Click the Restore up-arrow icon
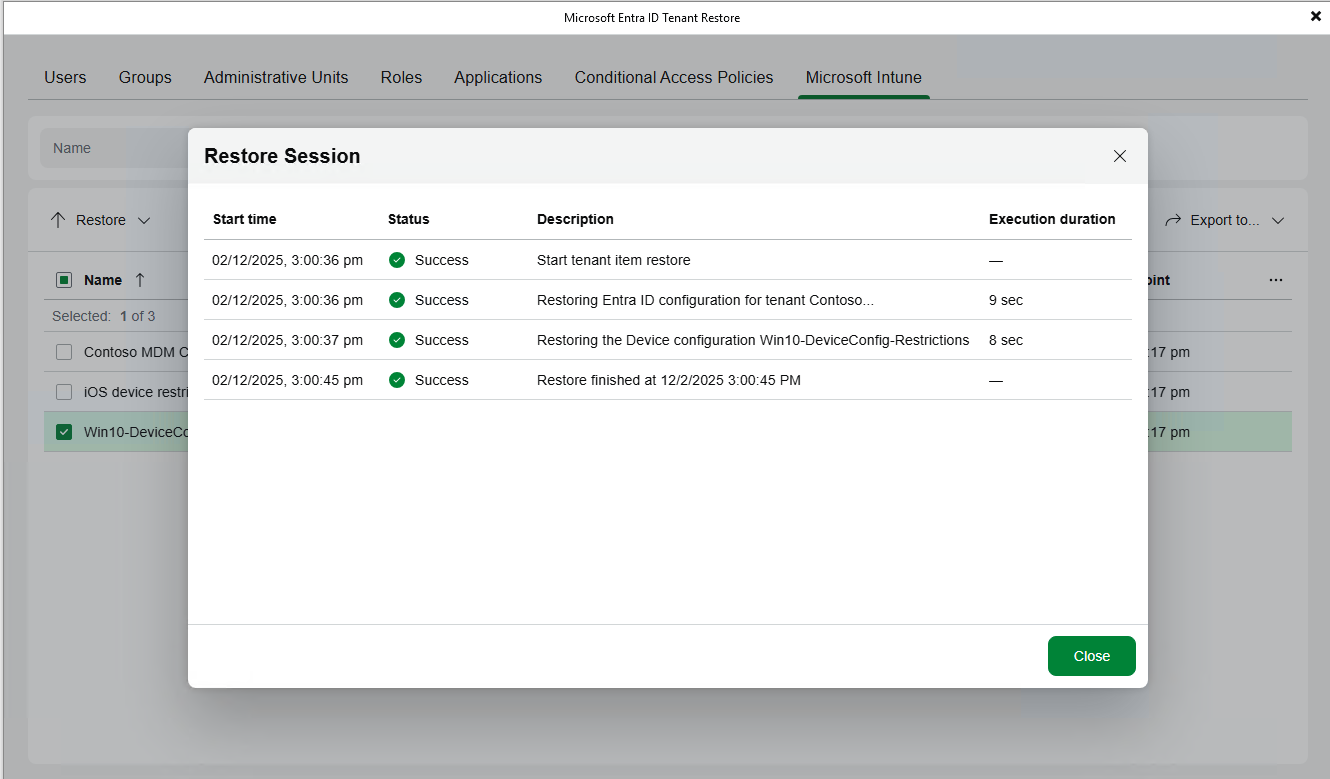This screenshot has height=779, width=1330. coord(58,220)
